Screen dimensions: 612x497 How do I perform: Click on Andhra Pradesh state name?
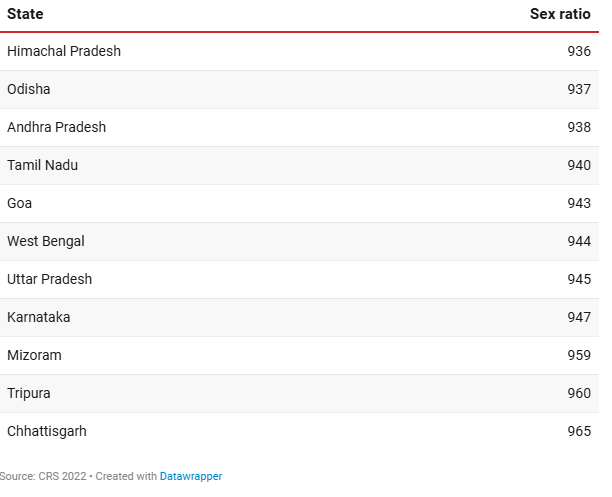(57, 127)
